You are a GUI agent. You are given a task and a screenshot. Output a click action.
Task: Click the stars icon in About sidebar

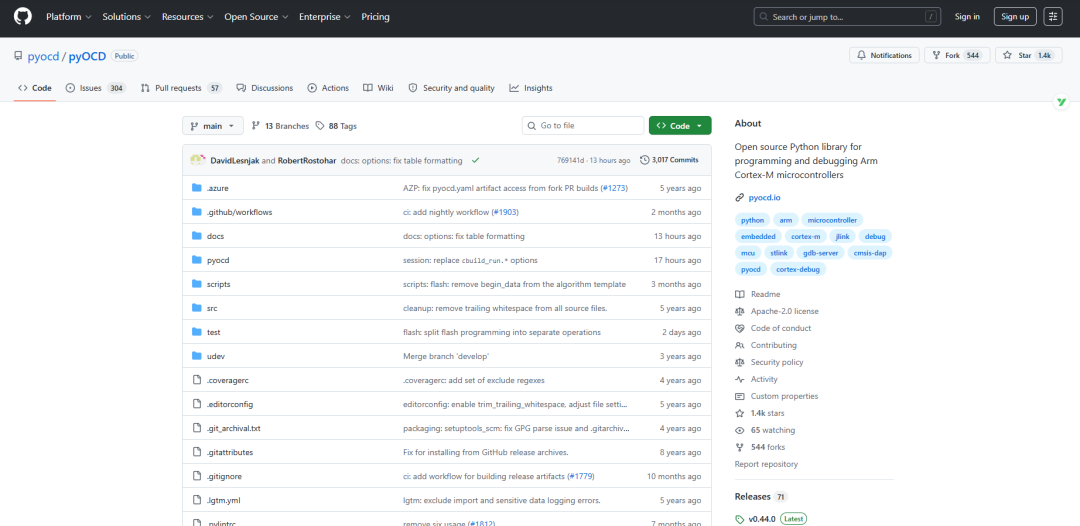[740, 413]
